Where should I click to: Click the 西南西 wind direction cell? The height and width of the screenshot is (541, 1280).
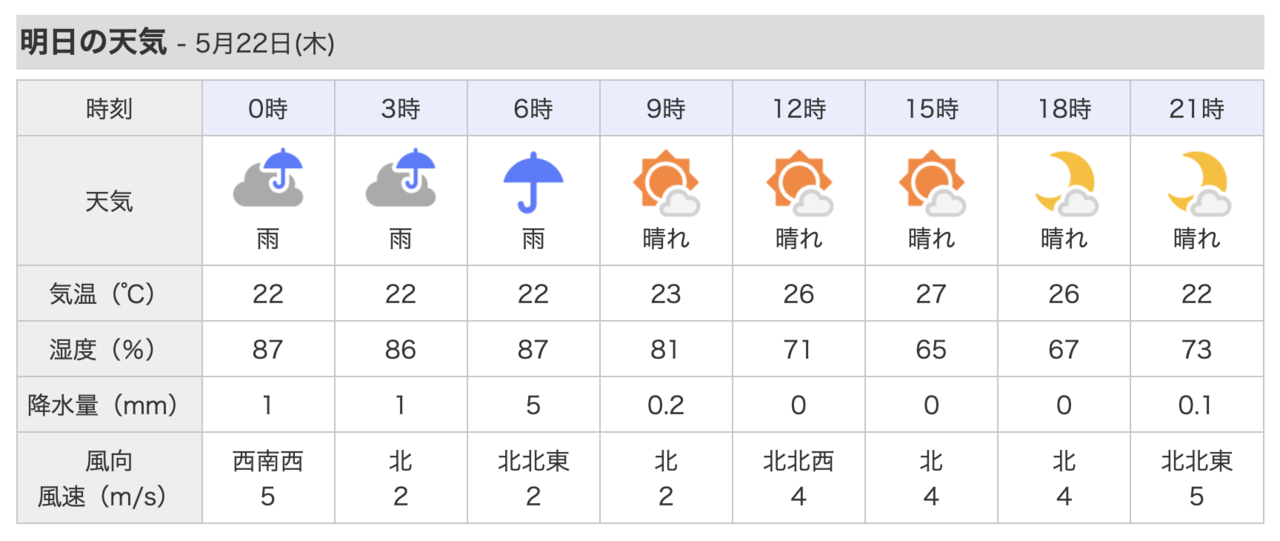268,461
